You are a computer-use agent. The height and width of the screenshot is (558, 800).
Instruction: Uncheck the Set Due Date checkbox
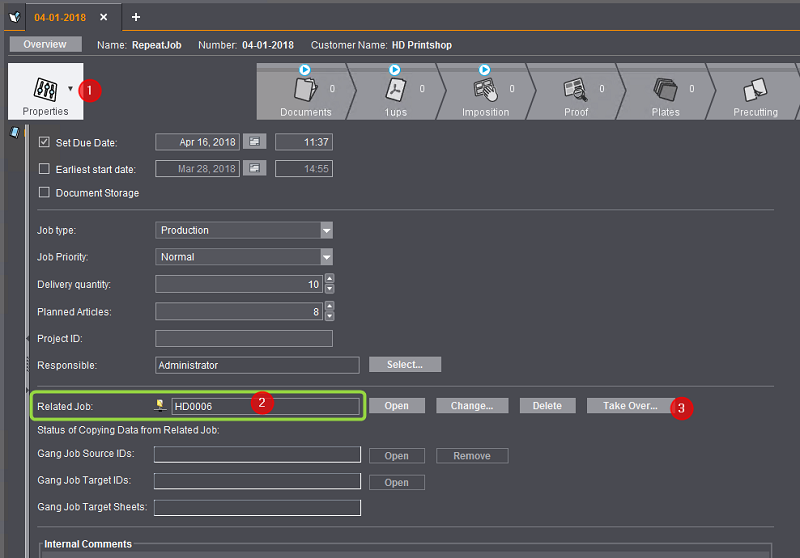(44, 143)
